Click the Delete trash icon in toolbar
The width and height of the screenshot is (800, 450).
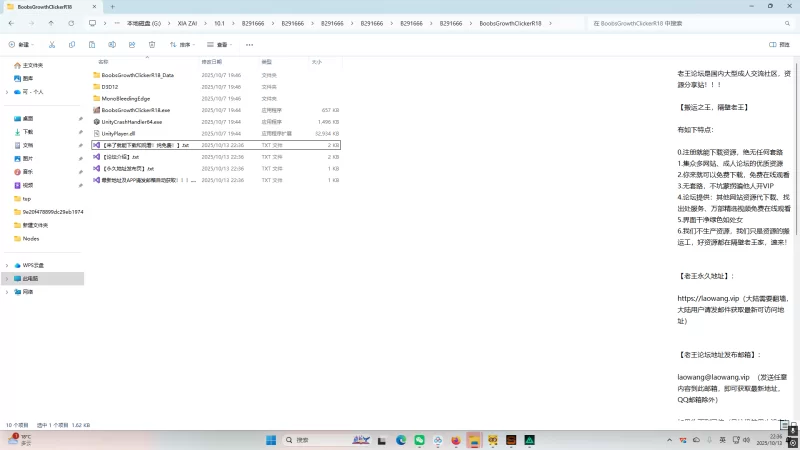[x=152, y=45]
